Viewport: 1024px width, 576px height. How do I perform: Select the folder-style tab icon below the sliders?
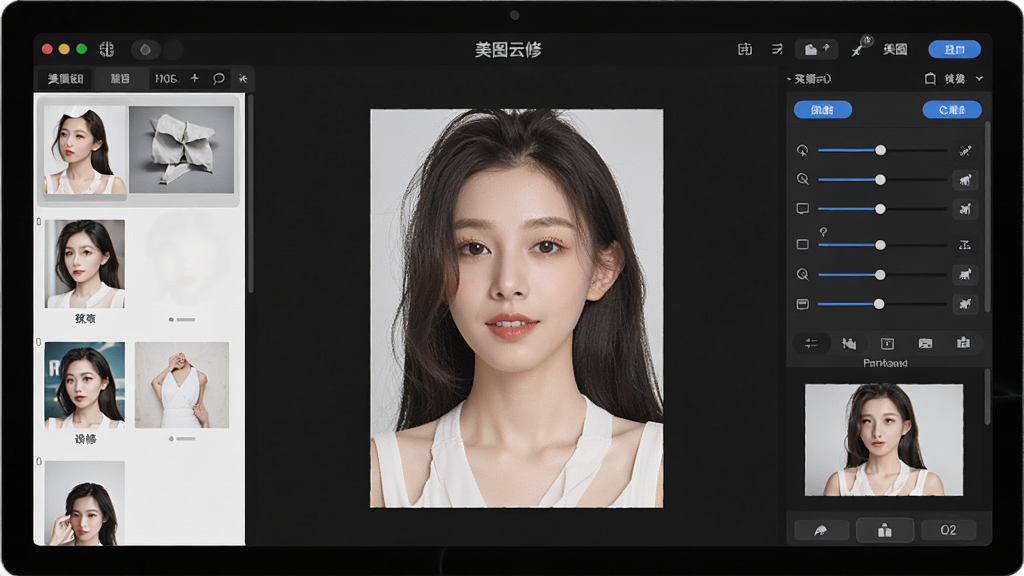[x=925, y=343]
